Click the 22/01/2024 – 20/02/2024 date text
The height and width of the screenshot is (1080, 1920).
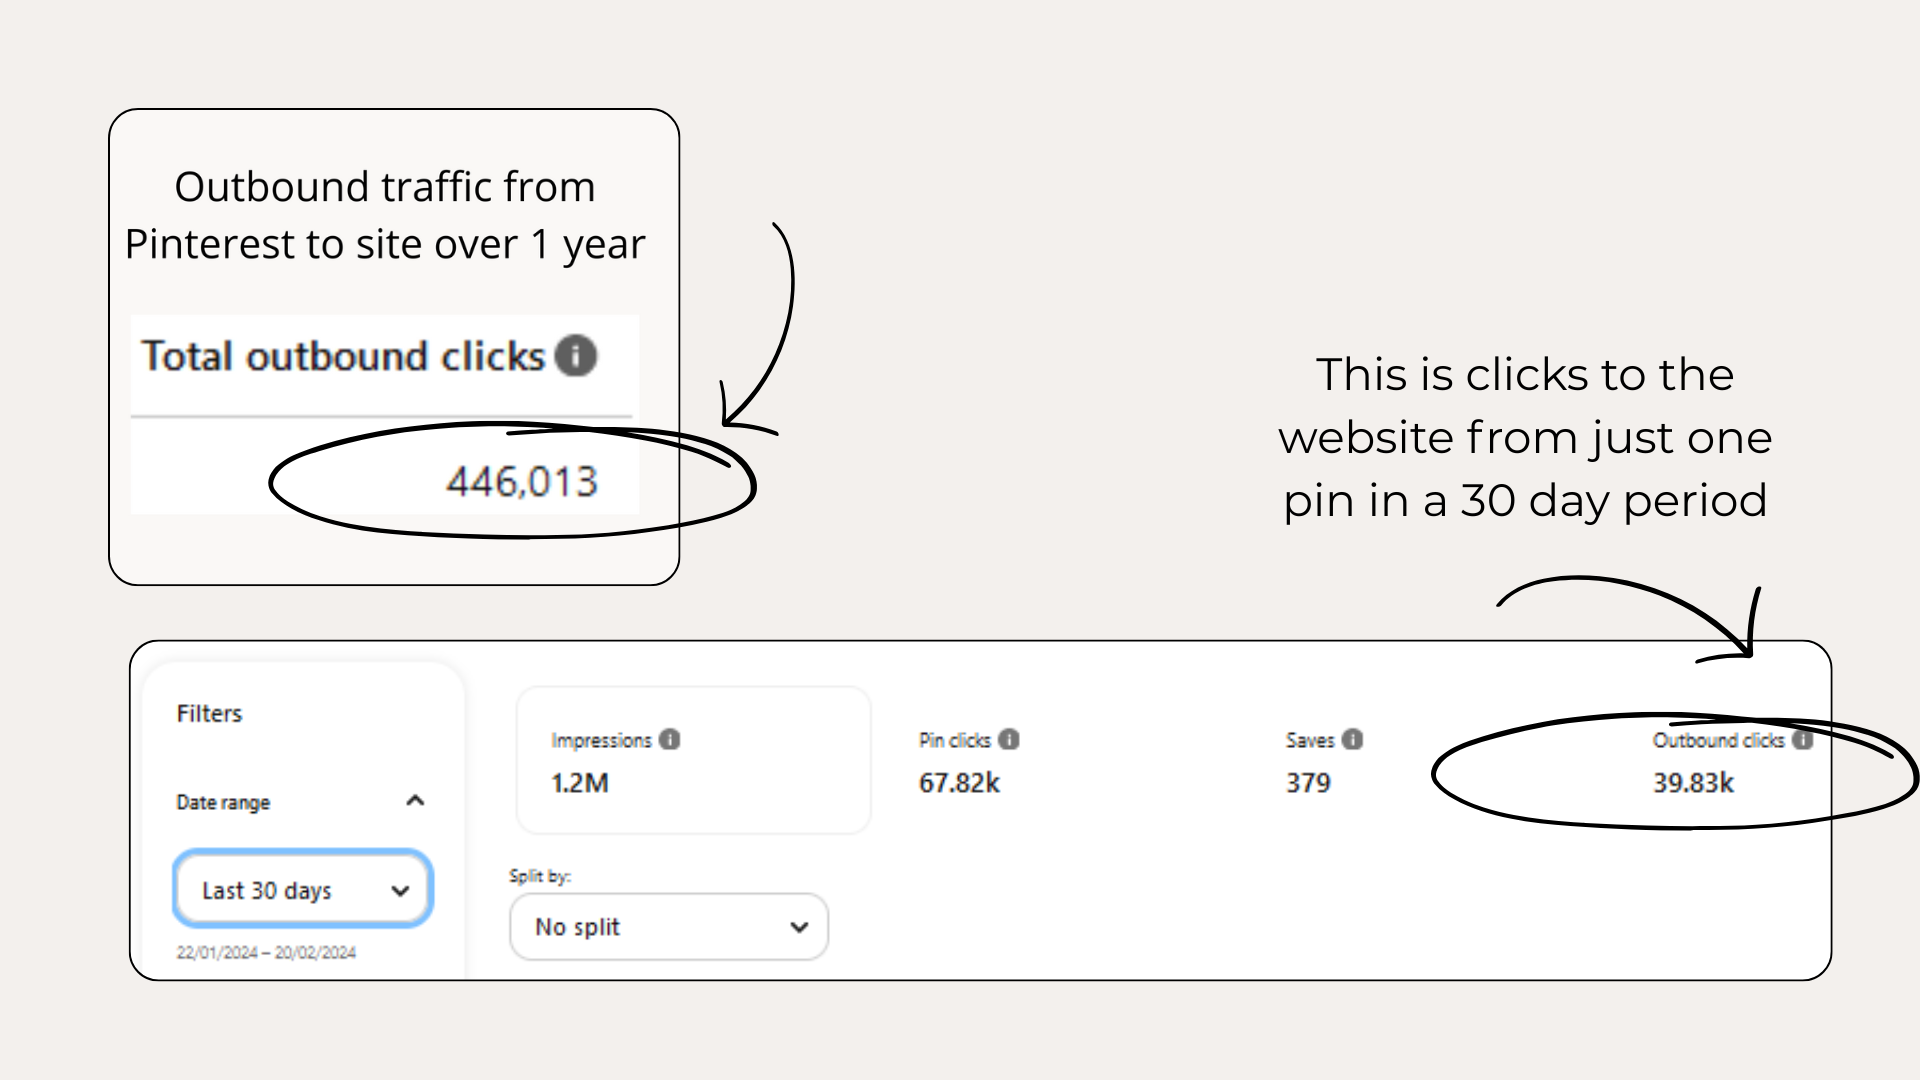[266, 953]
